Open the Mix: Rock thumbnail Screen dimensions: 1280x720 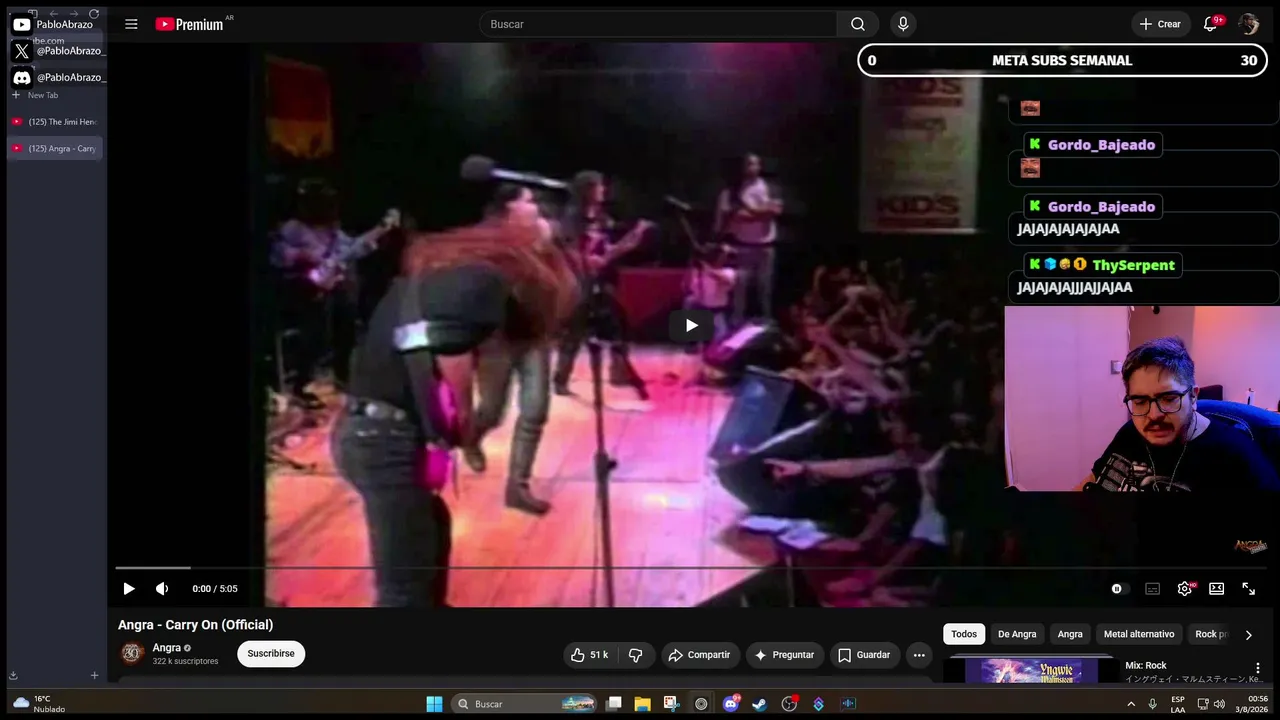(1030, 670)
